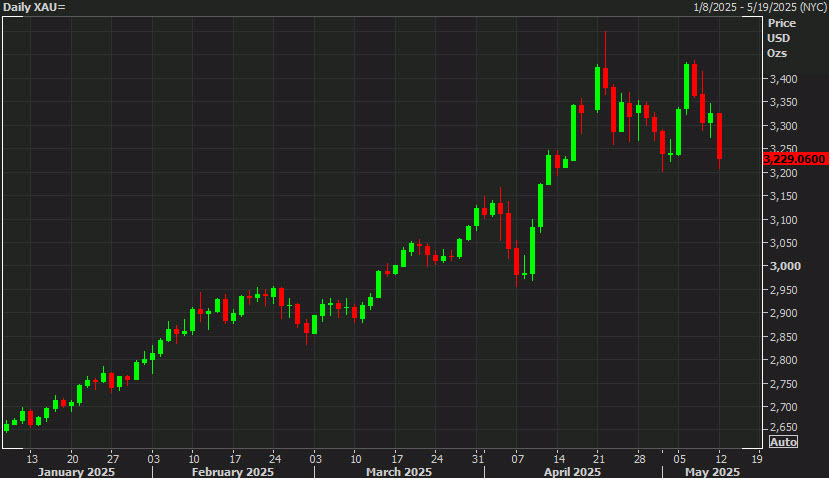The image size is (829, 478).
Task: Click the bold 3,000 price axis label
Action: click(x=785, y=266)
